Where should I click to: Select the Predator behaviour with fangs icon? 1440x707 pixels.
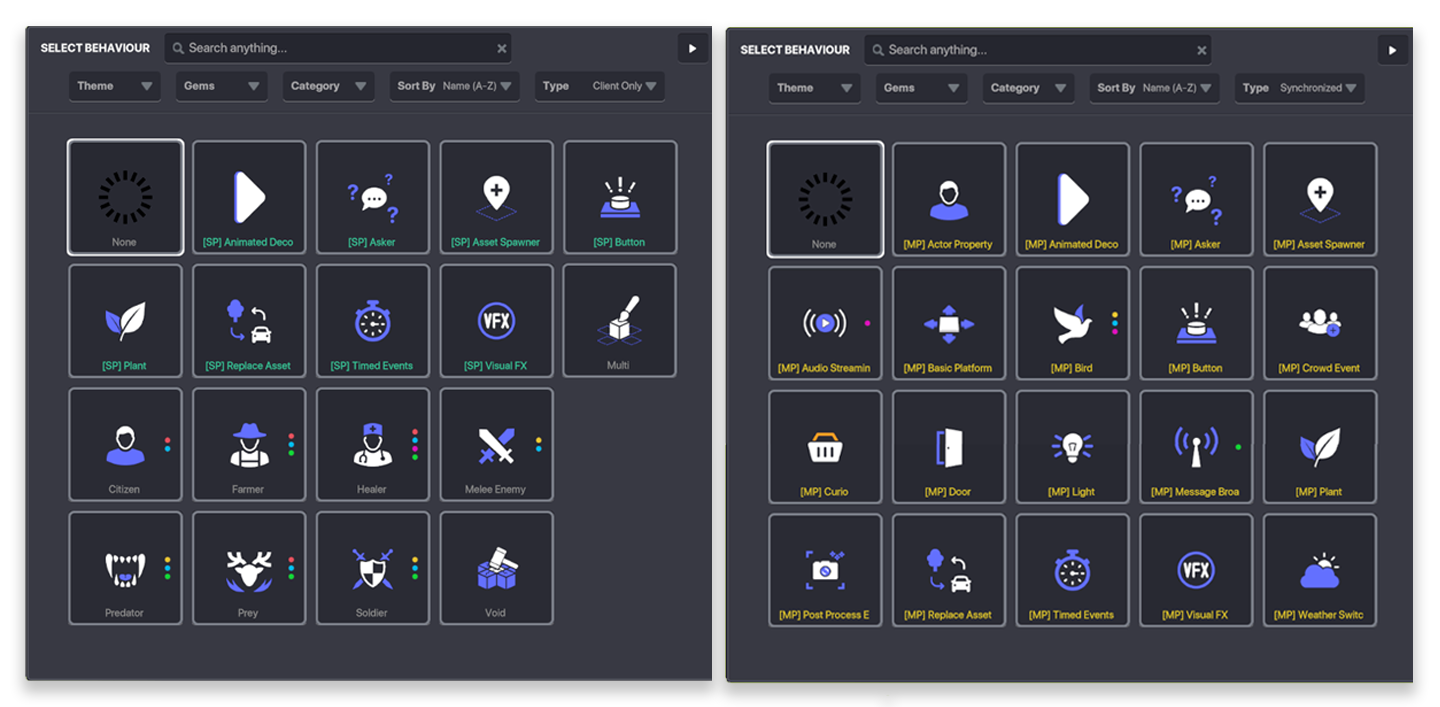tap(125, 568)
